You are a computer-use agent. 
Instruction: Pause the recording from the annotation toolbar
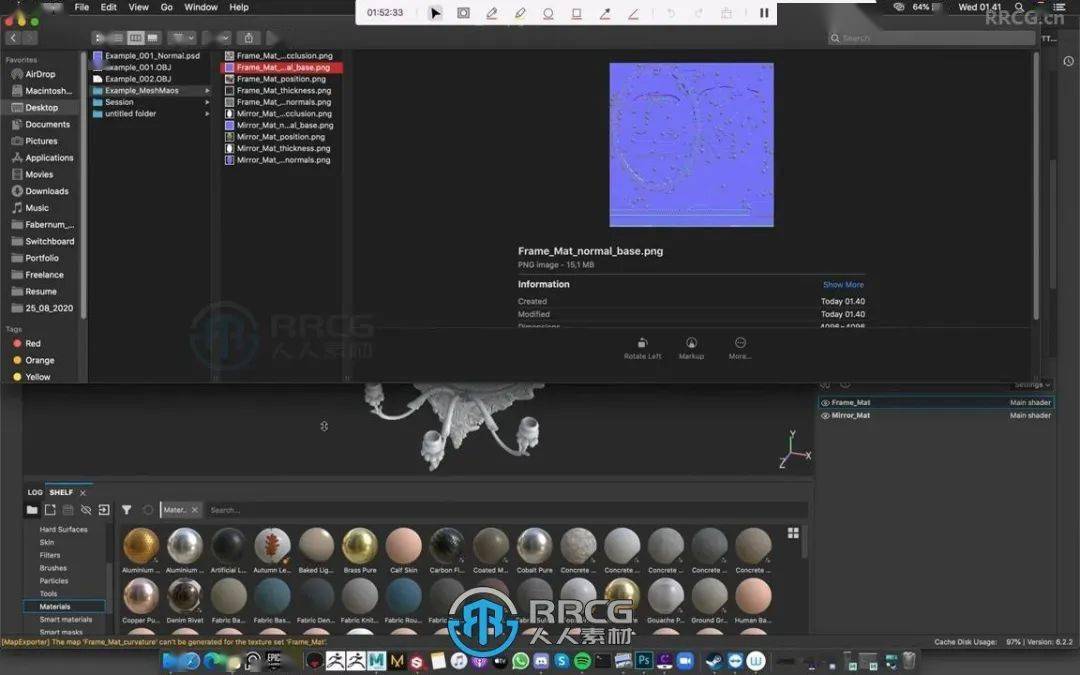(x=764, y=13)
